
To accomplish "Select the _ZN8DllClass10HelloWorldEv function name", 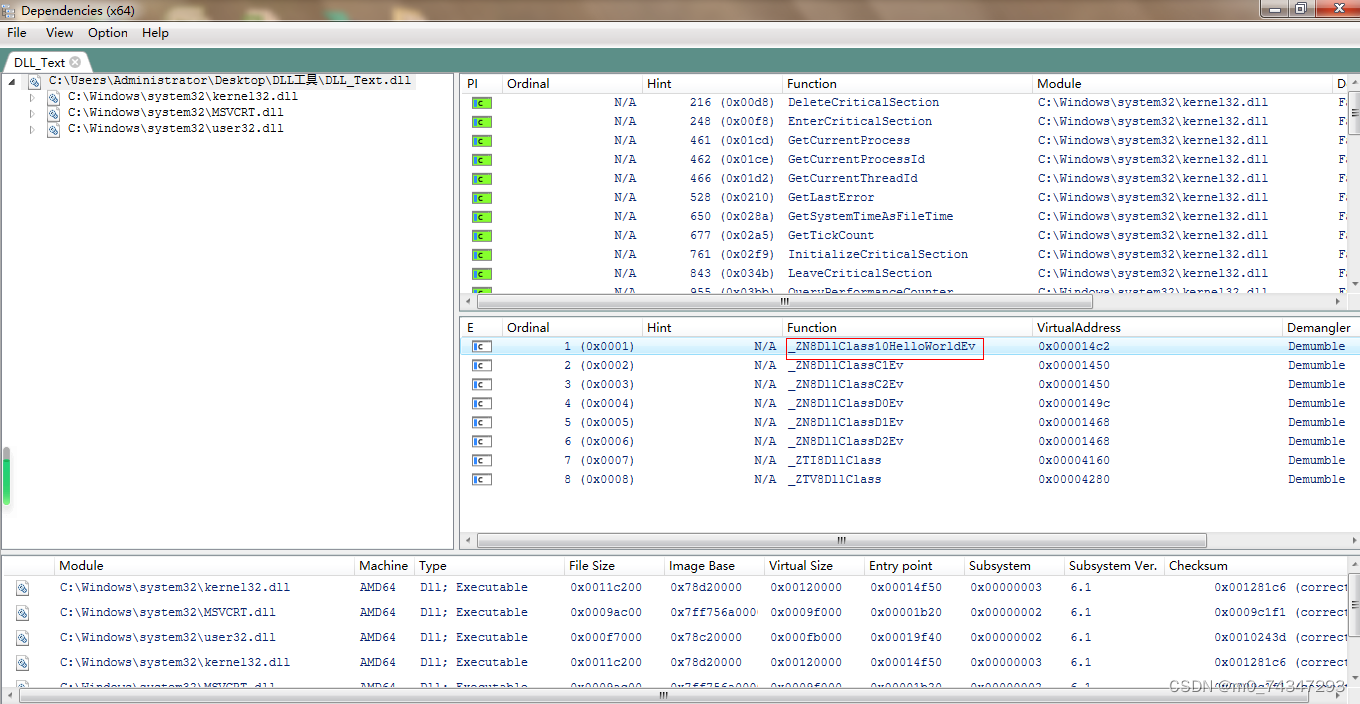I will coord(883,347).
